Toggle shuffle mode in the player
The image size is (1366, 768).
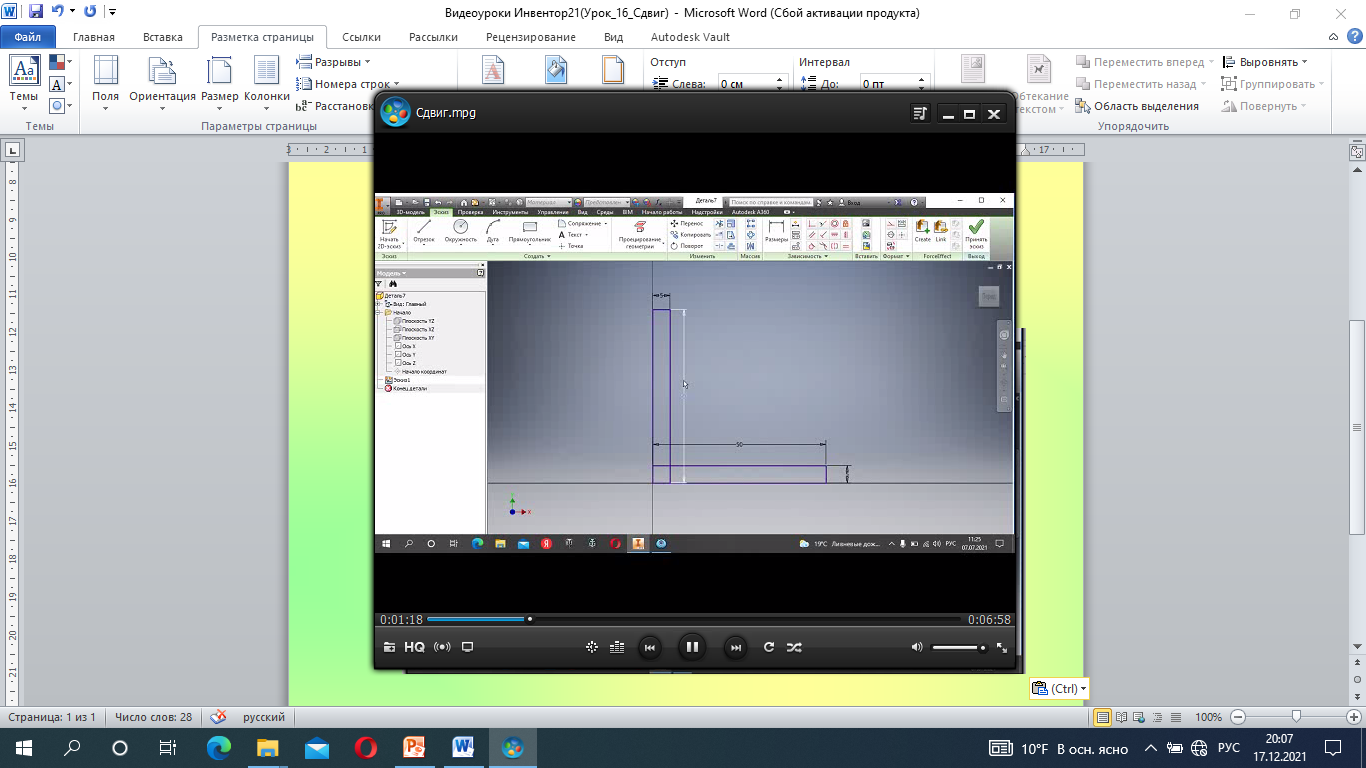(794, 647)
